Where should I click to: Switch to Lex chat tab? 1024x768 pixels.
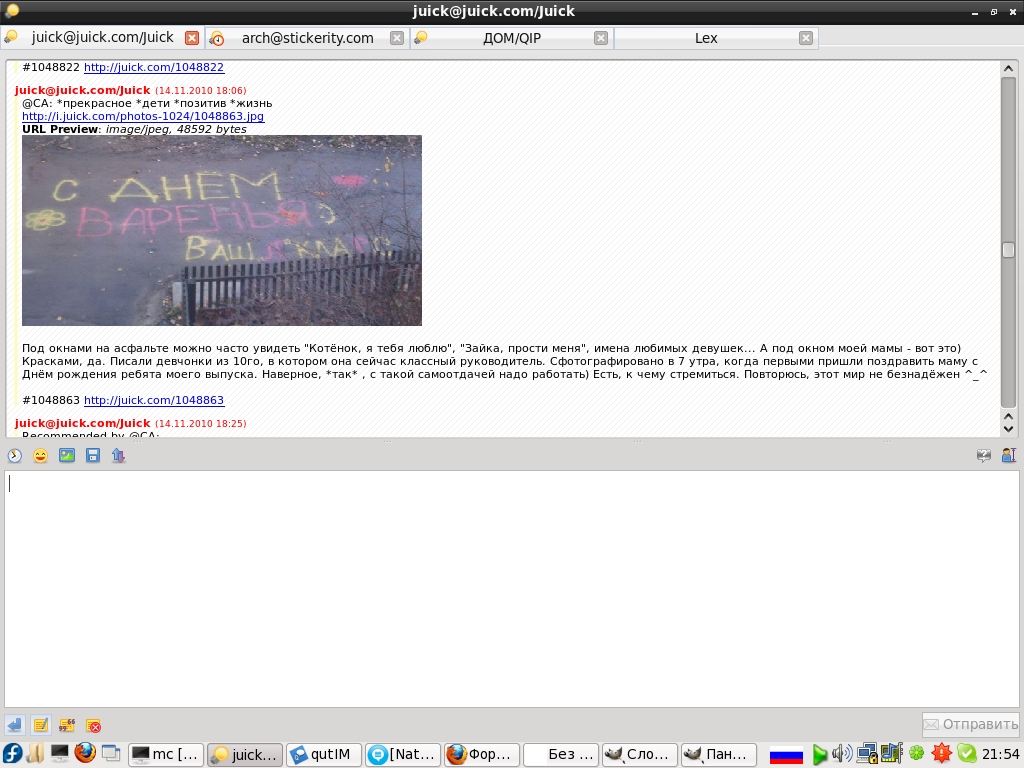coord(706,38)
